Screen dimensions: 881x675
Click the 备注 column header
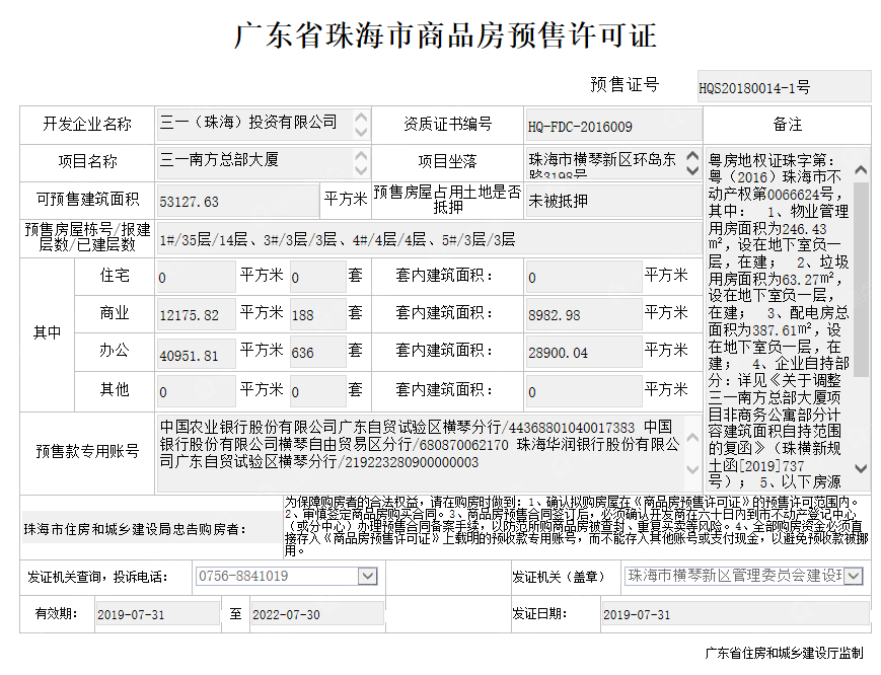point(787,125)
